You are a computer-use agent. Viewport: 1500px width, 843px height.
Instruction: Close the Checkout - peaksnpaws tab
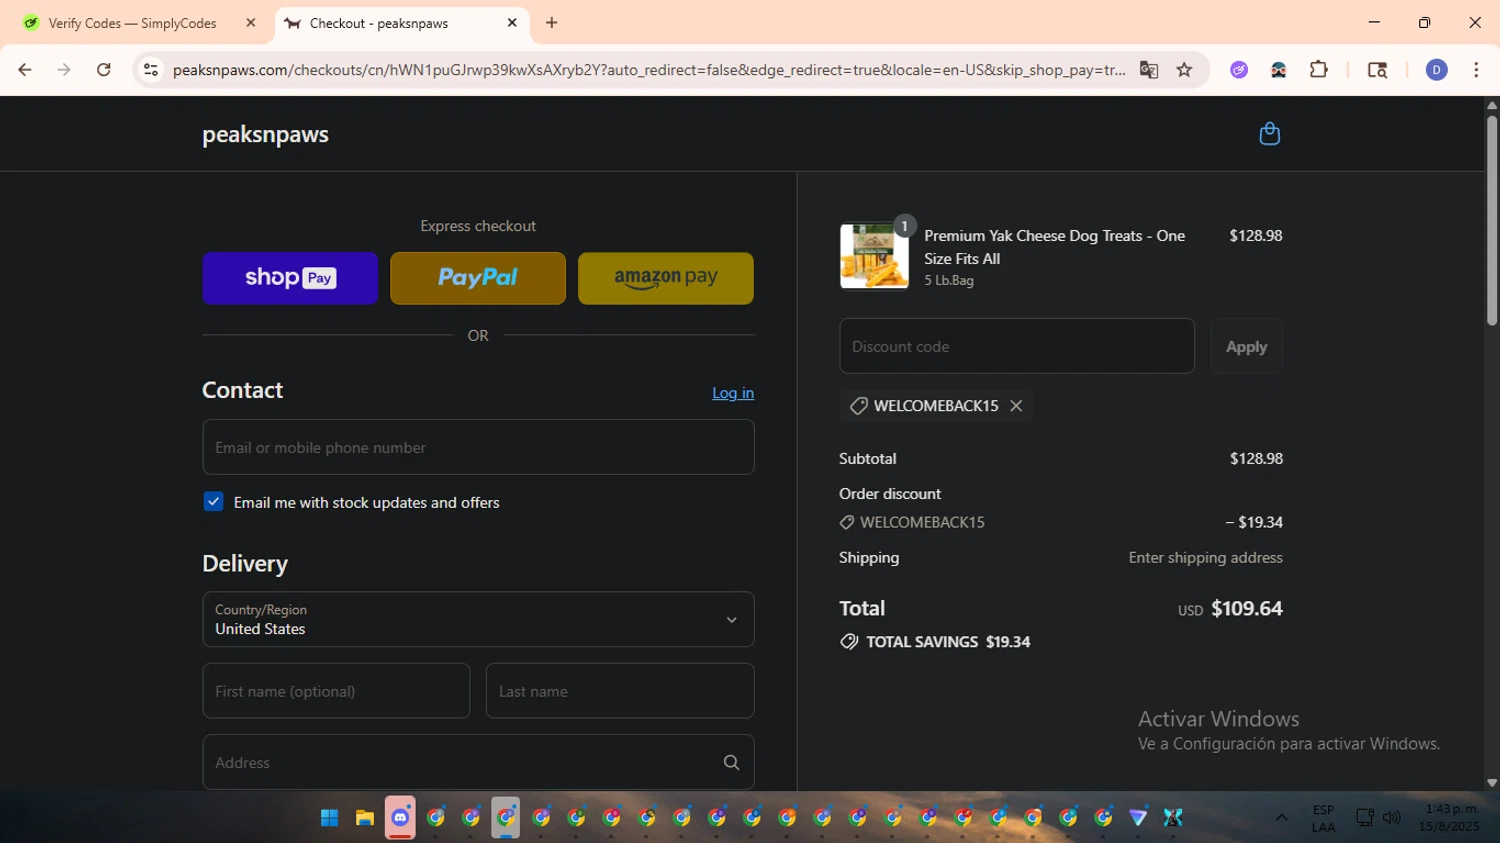pyautogui.click(x=512, y=23)
